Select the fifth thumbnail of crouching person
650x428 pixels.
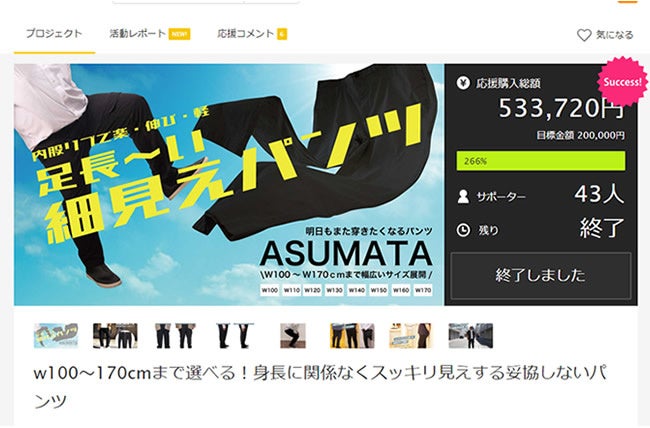[x=293, y=336]
